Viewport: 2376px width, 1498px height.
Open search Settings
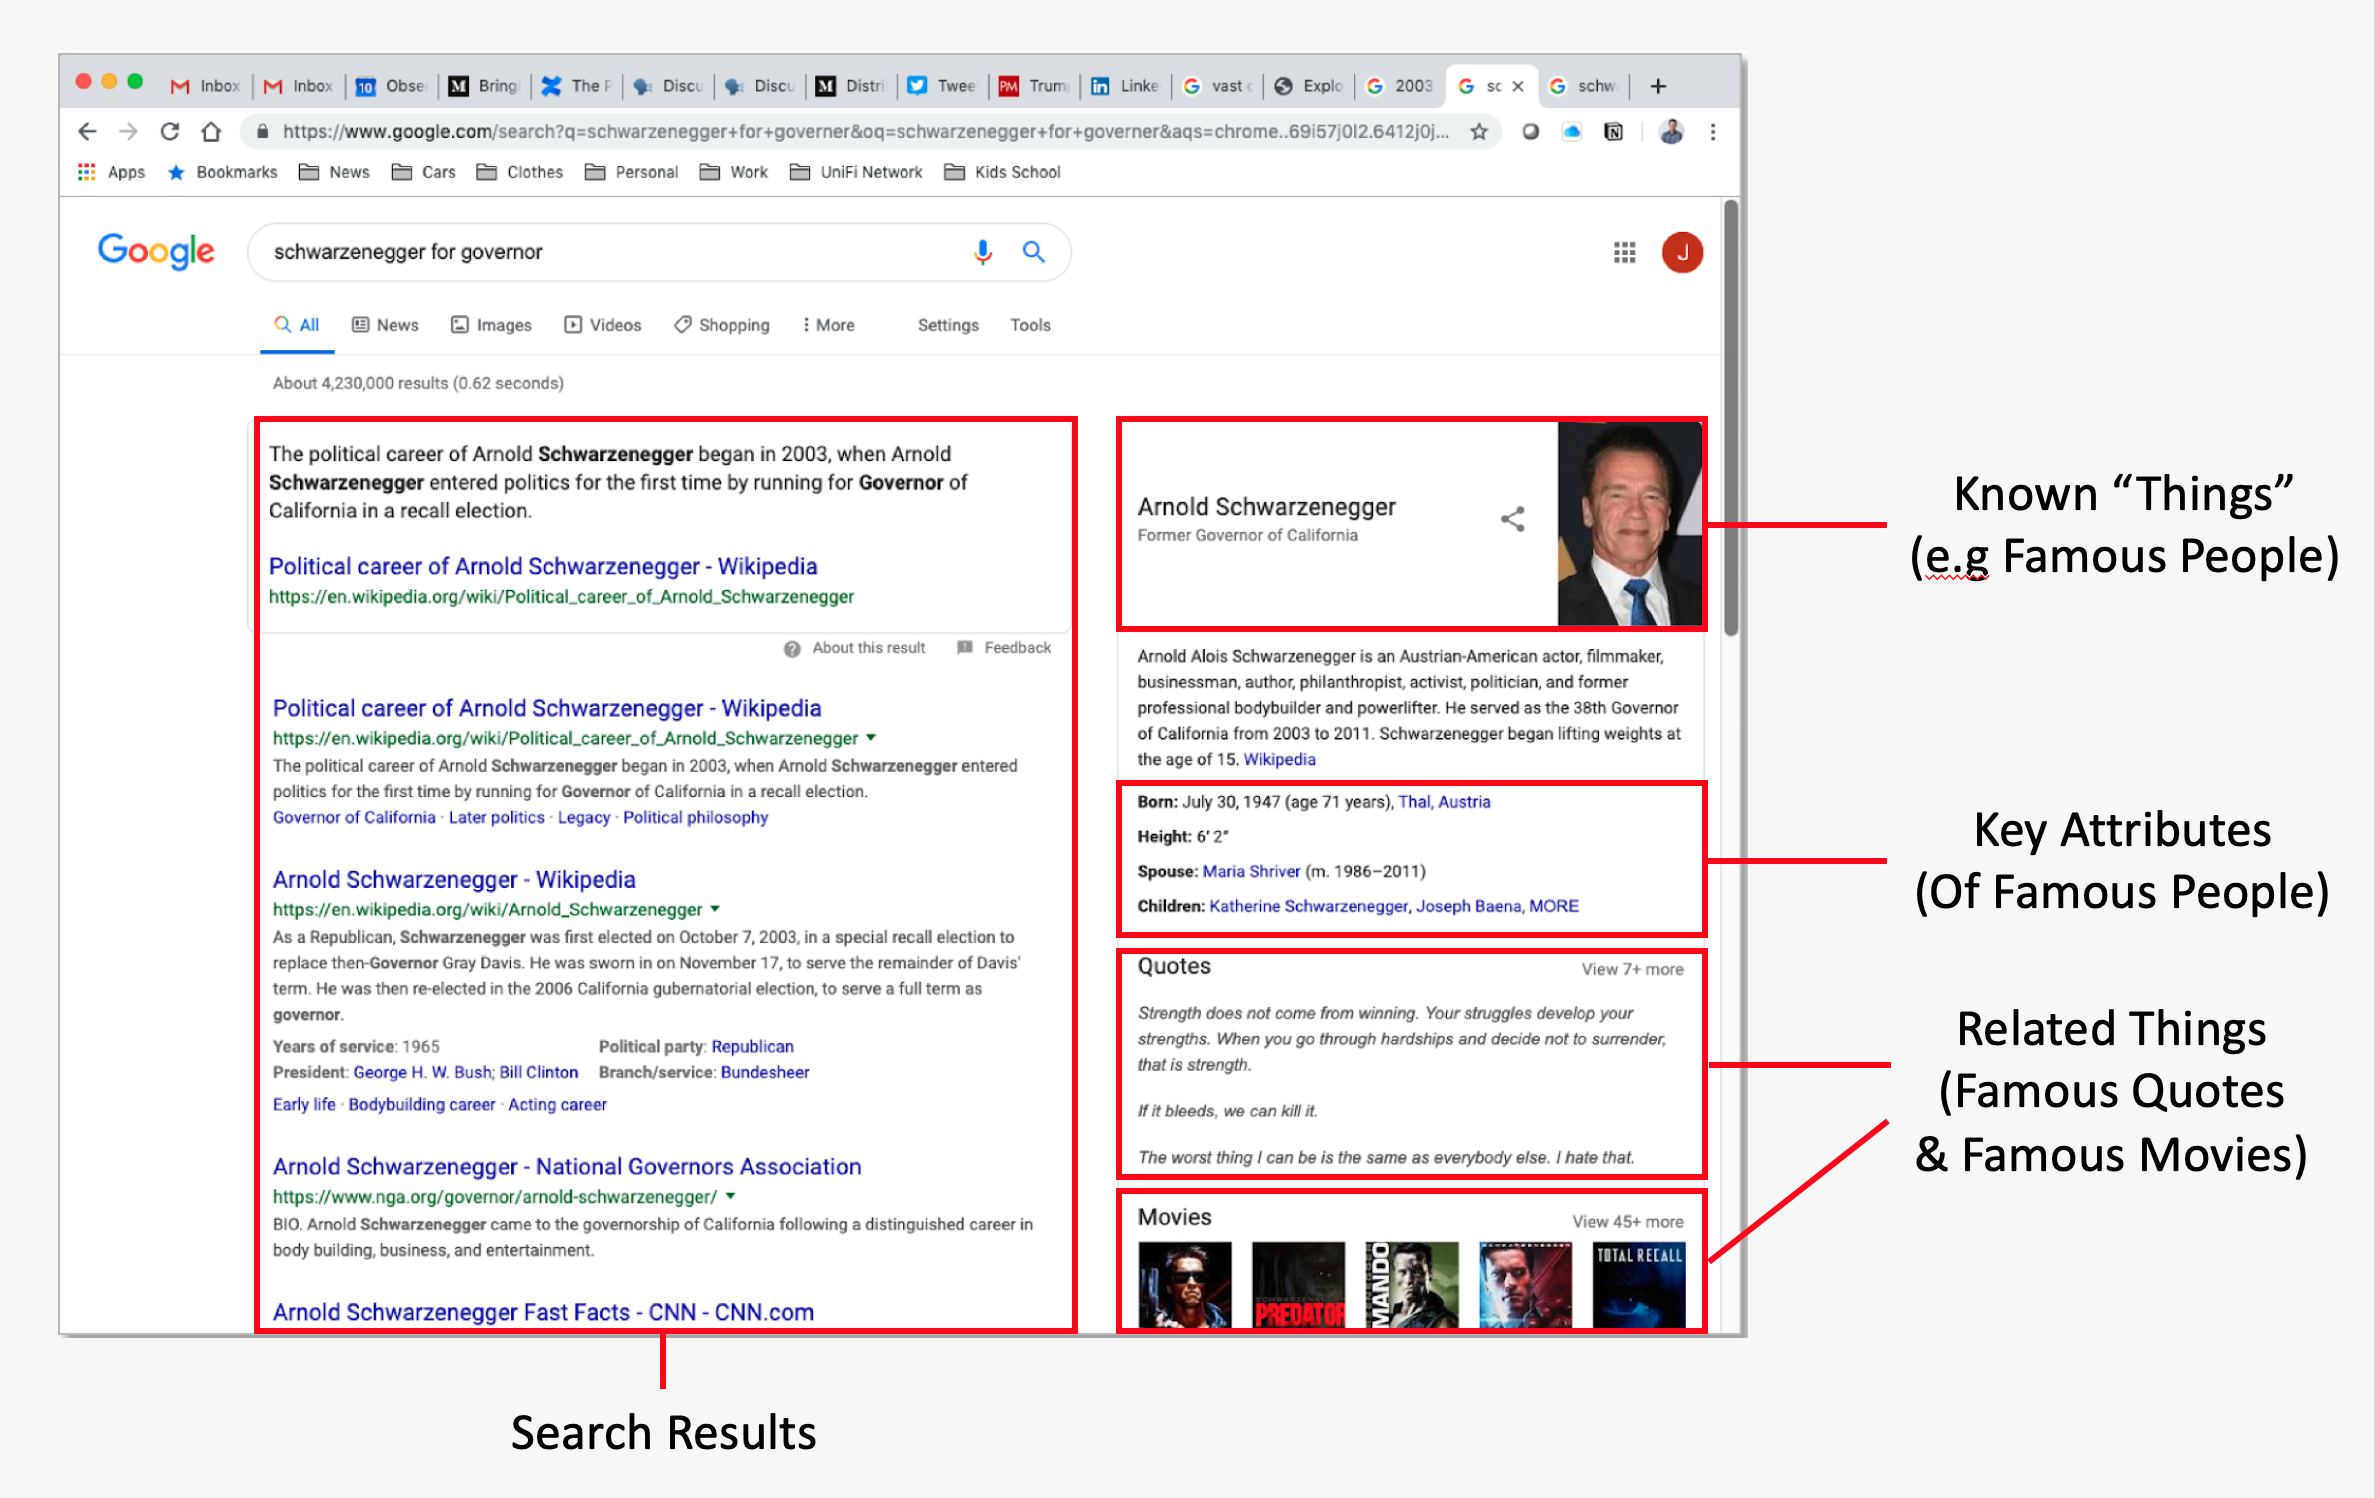948,325
